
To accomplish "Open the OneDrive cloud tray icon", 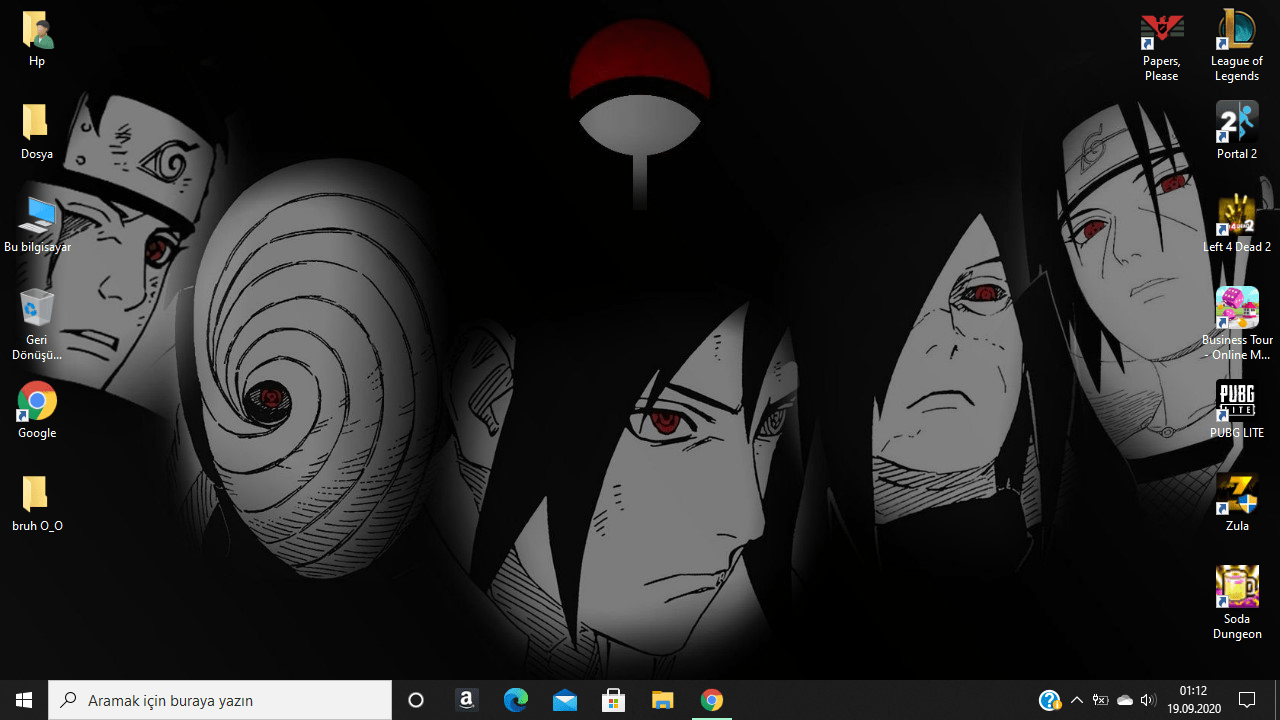I will pyautogui.click(x=1125, y=700).
